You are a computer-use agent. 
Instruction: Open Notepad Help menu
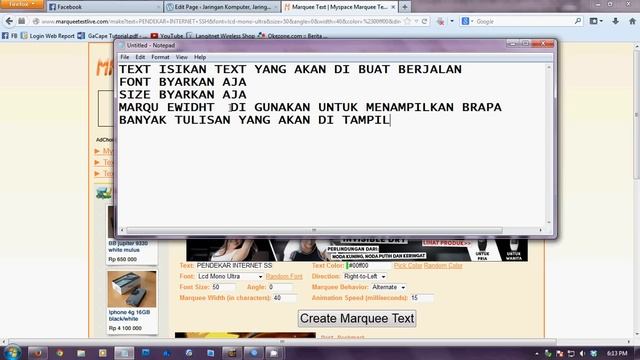click(x=200, y=57)
